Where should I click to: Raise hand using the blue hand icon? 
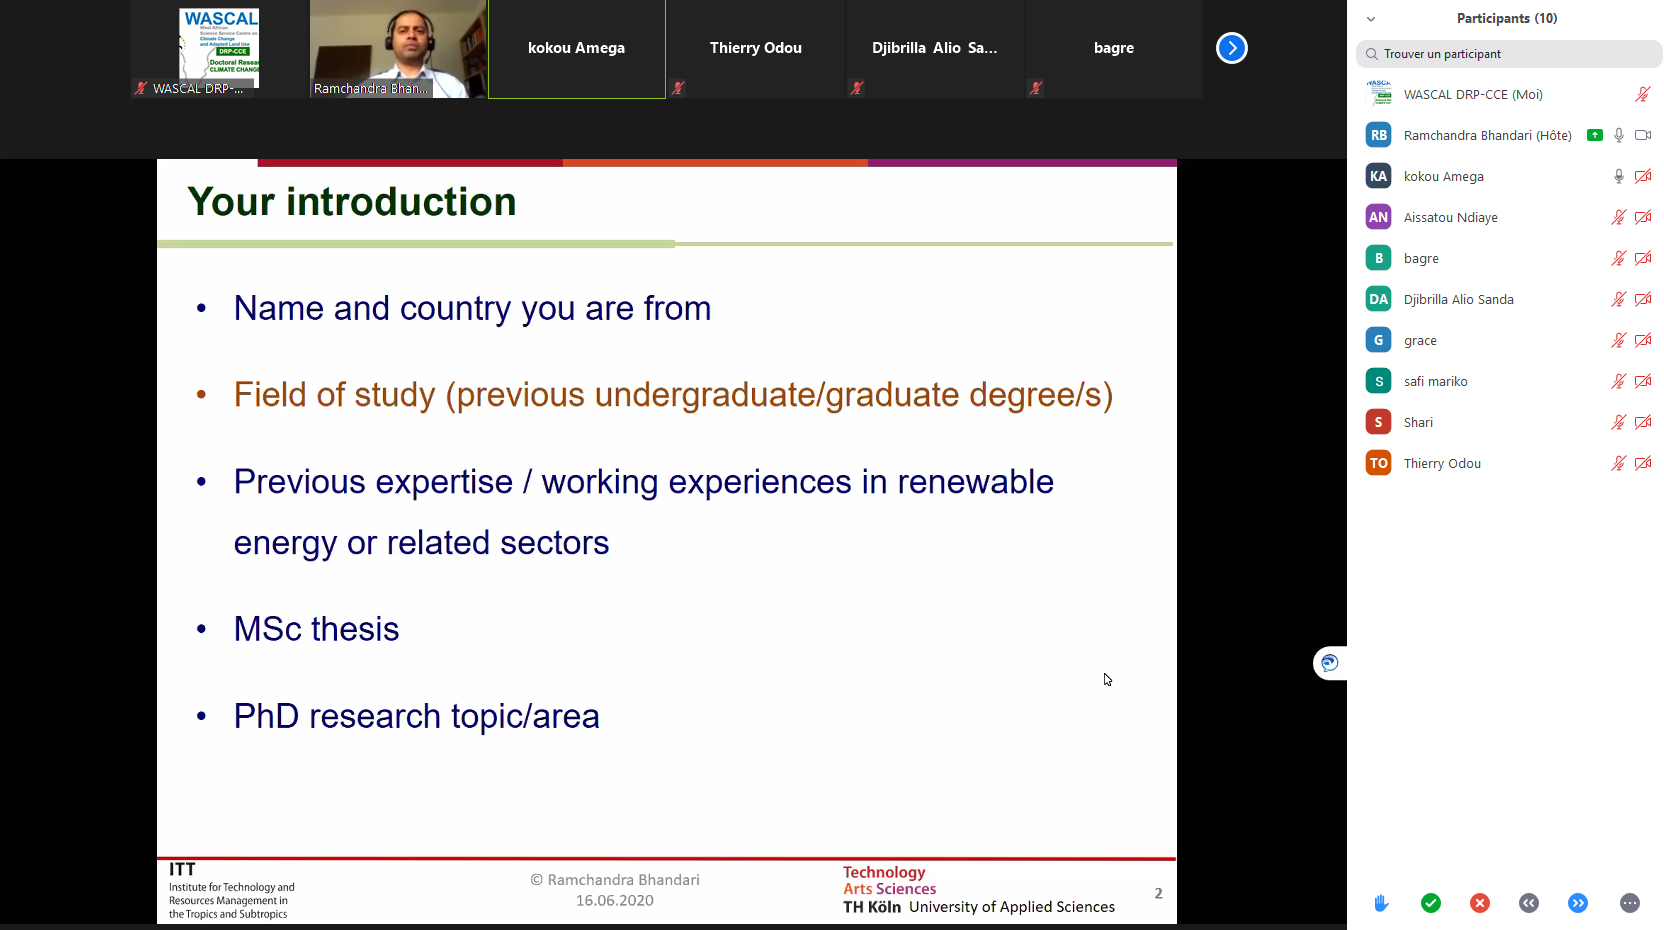point(1381,903)
